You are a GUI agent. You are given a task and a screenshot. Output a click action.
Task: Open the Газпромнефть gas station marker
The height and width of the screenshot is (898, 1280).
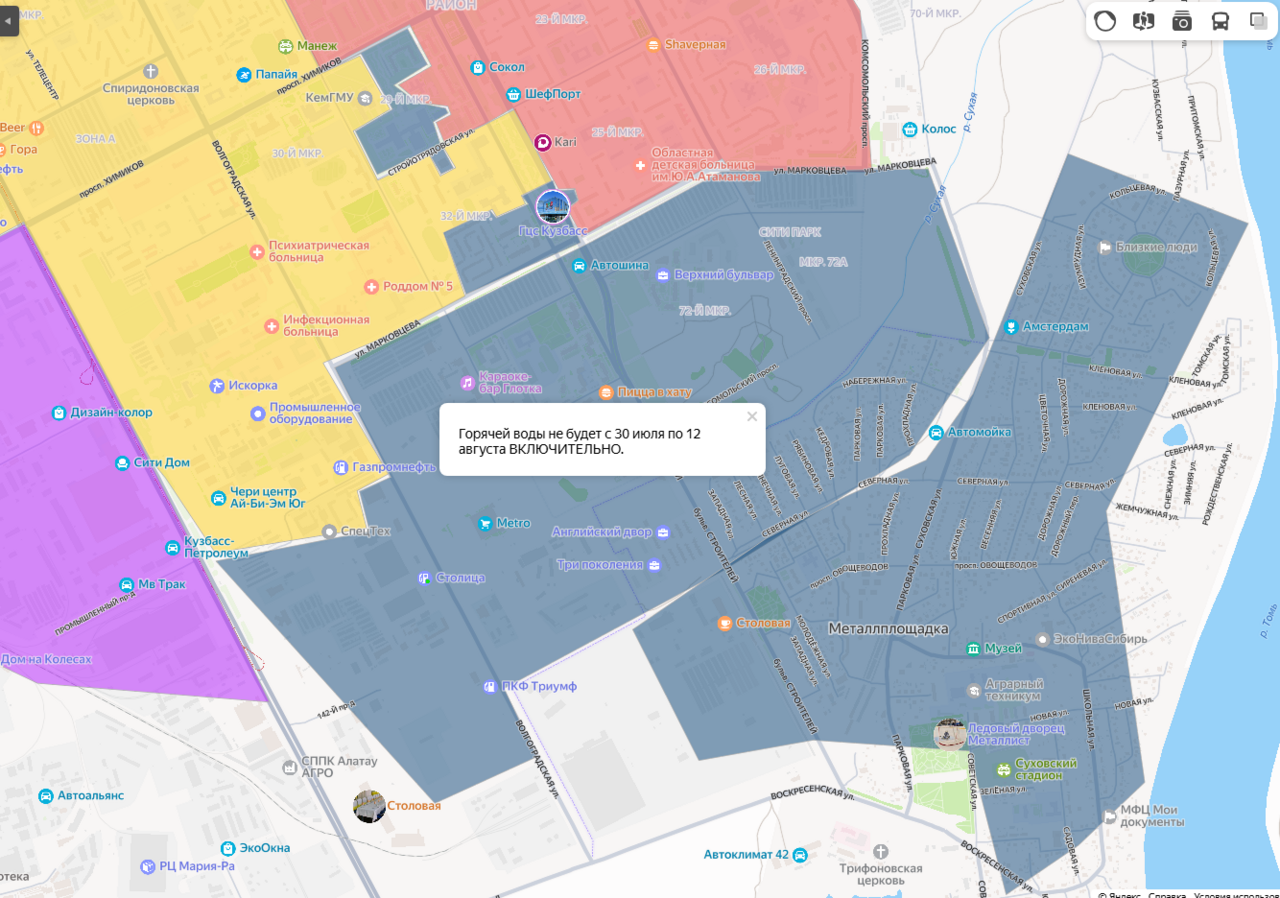coord(340,467)
